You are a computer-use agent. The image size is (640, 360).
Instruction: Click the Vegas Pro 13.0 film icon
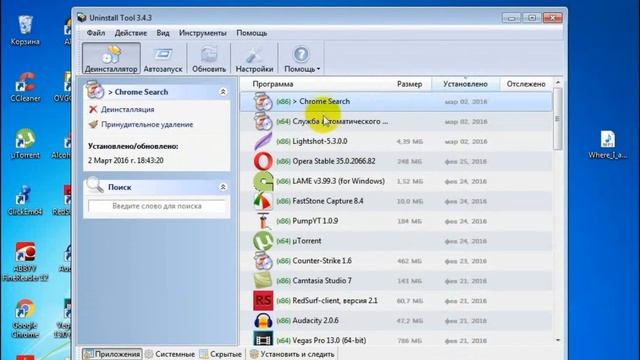(263, 340)
